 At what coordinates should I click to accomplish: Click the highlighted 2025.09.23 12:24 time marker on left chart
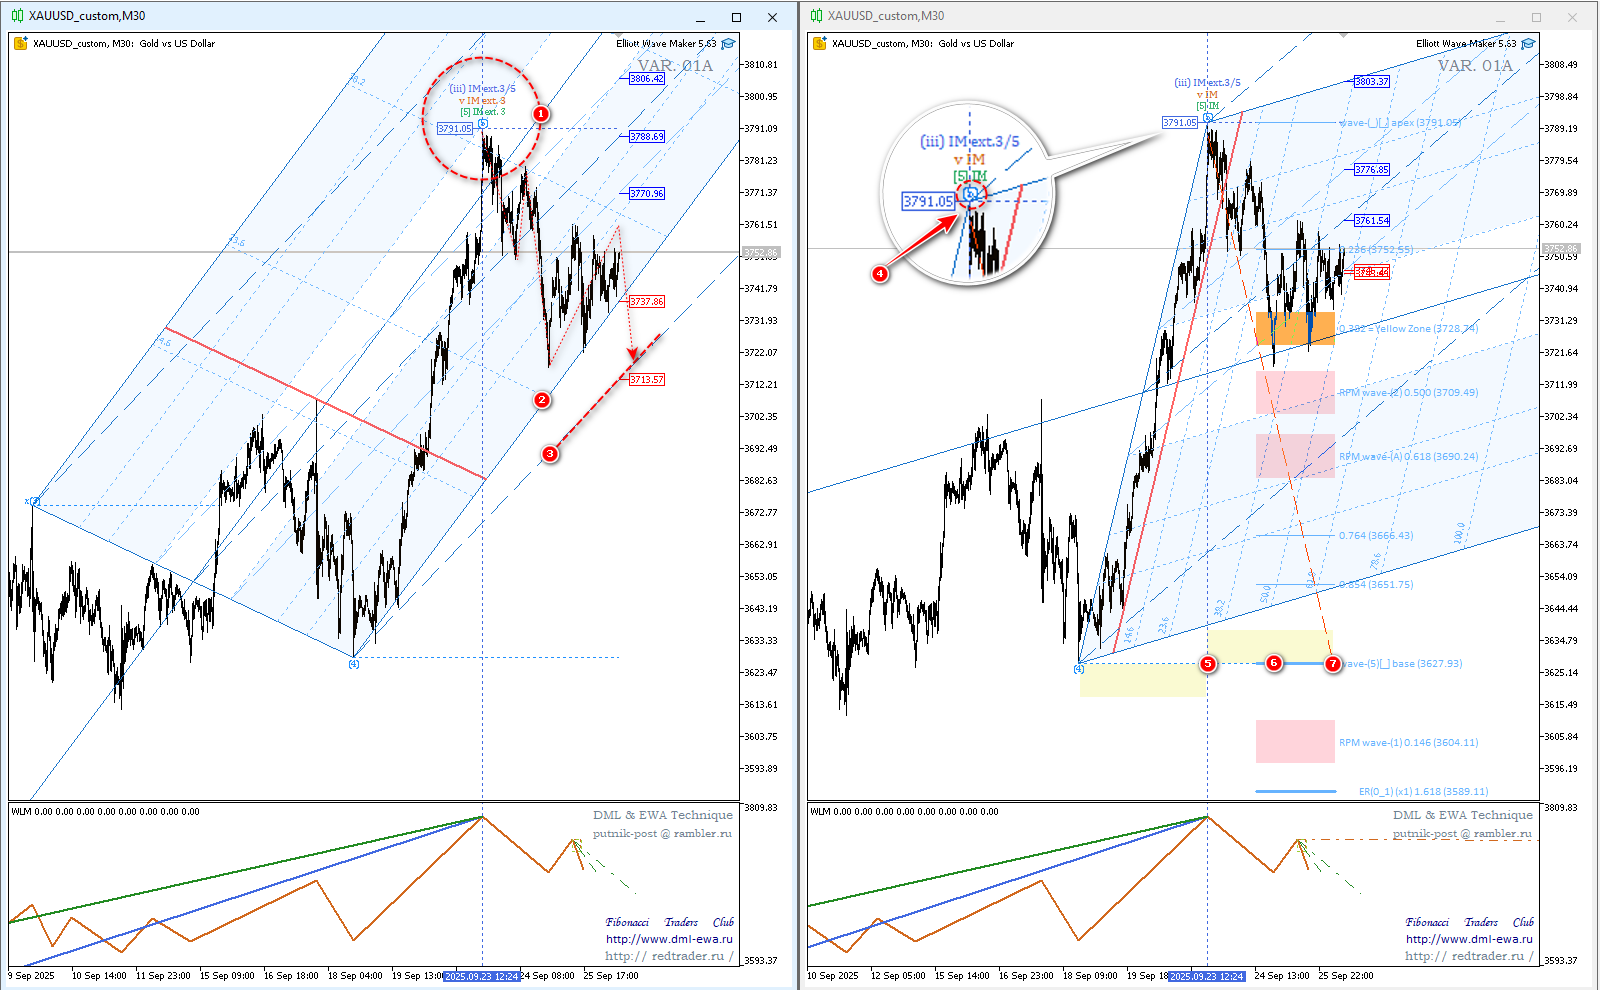pos(482,976)
